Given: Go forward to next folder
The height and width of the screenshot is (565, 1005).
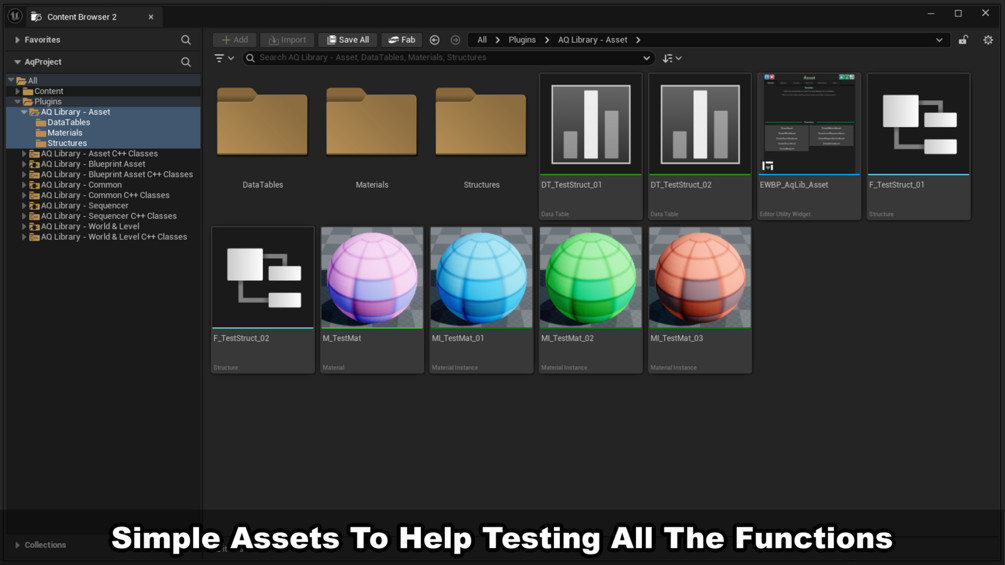Looking at the screenshot, I should pos(455,40).
